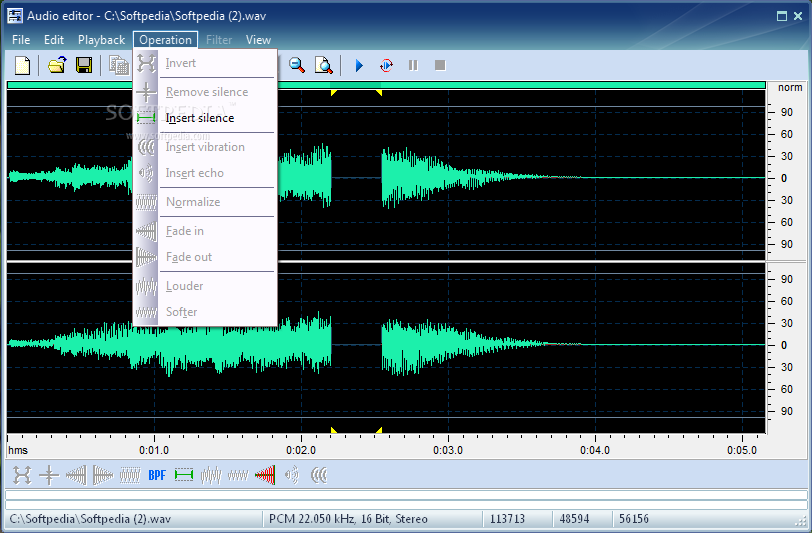Click the zoom to selection magnifier icon
The height and width of the screenshot is (533, 812).
coord(324,65)
